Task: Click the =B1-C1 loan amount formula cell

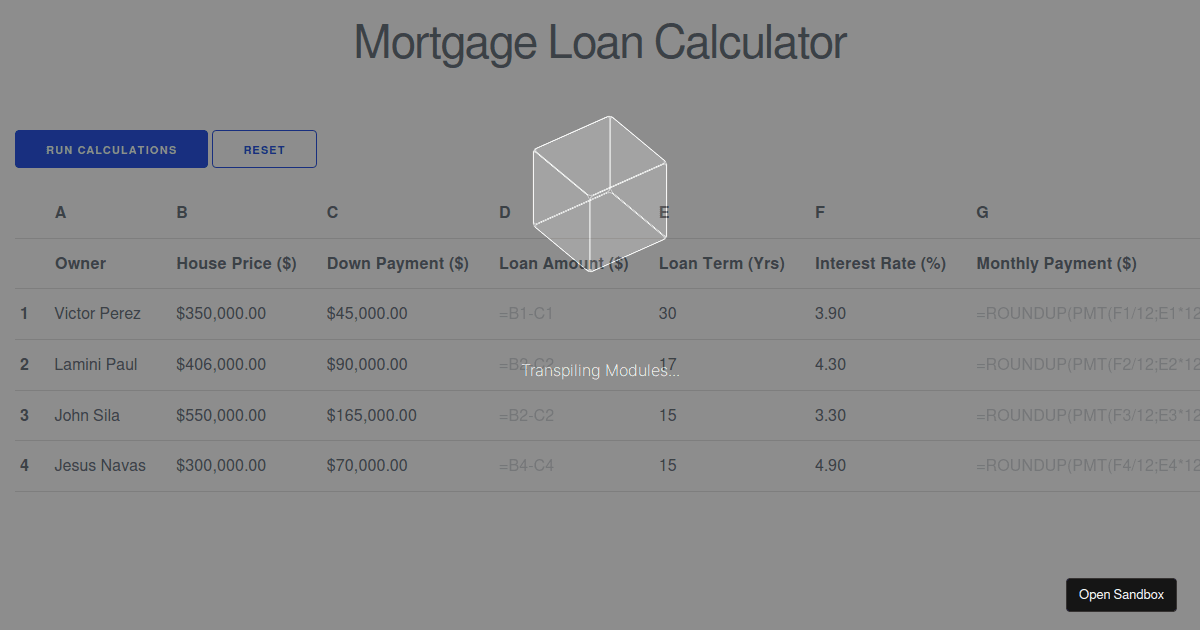Action: pyautogui.click(x=527, y=313)
